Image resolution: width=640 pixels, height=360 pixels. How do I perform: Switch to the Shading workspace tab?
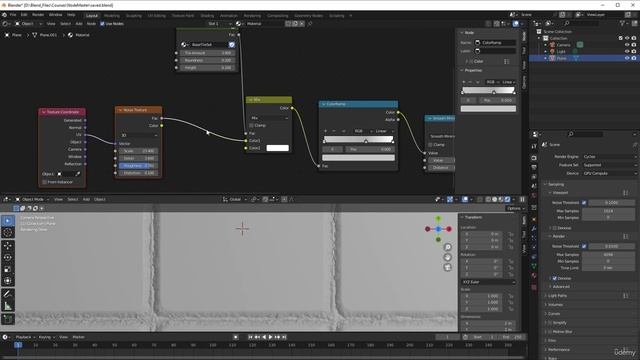(x=207, y=16)
